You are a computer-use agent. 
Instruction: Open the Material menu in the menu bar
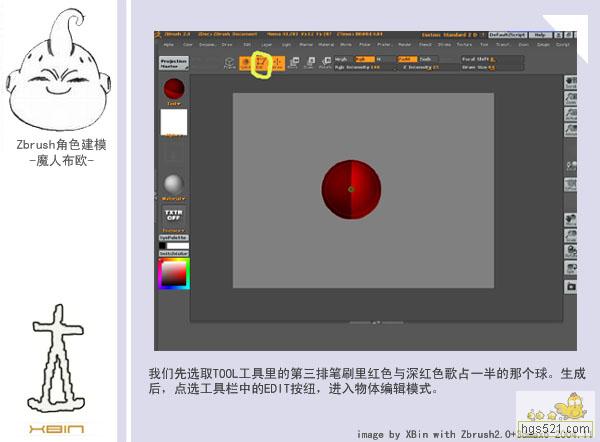tap(326, 44)
